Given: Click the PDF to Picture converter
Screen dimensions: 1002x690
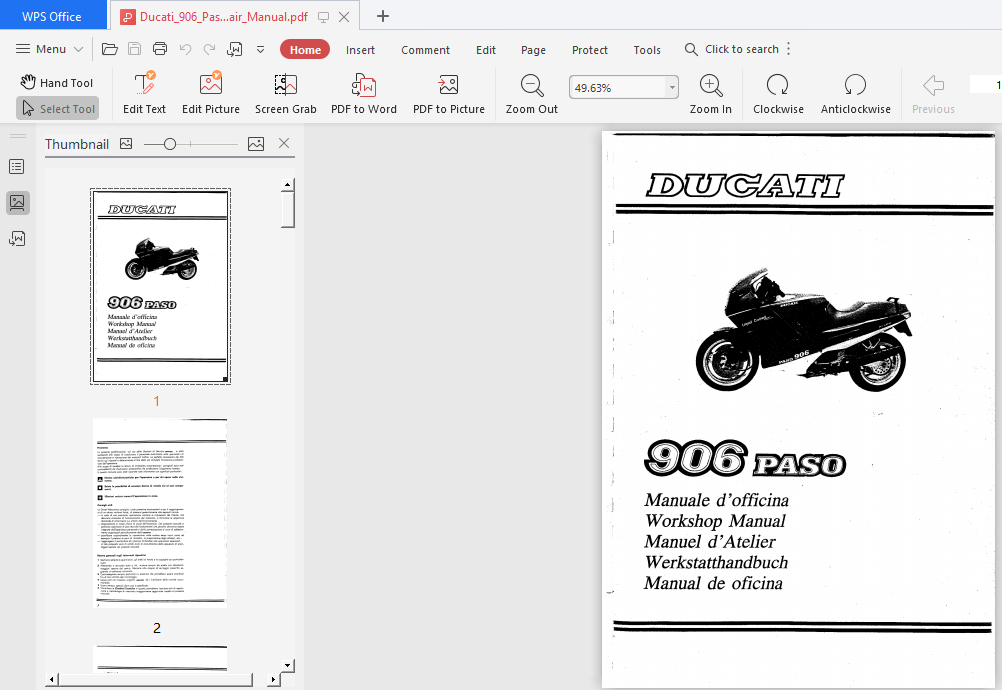Looking at the screenshot, I should click(449, 93).
